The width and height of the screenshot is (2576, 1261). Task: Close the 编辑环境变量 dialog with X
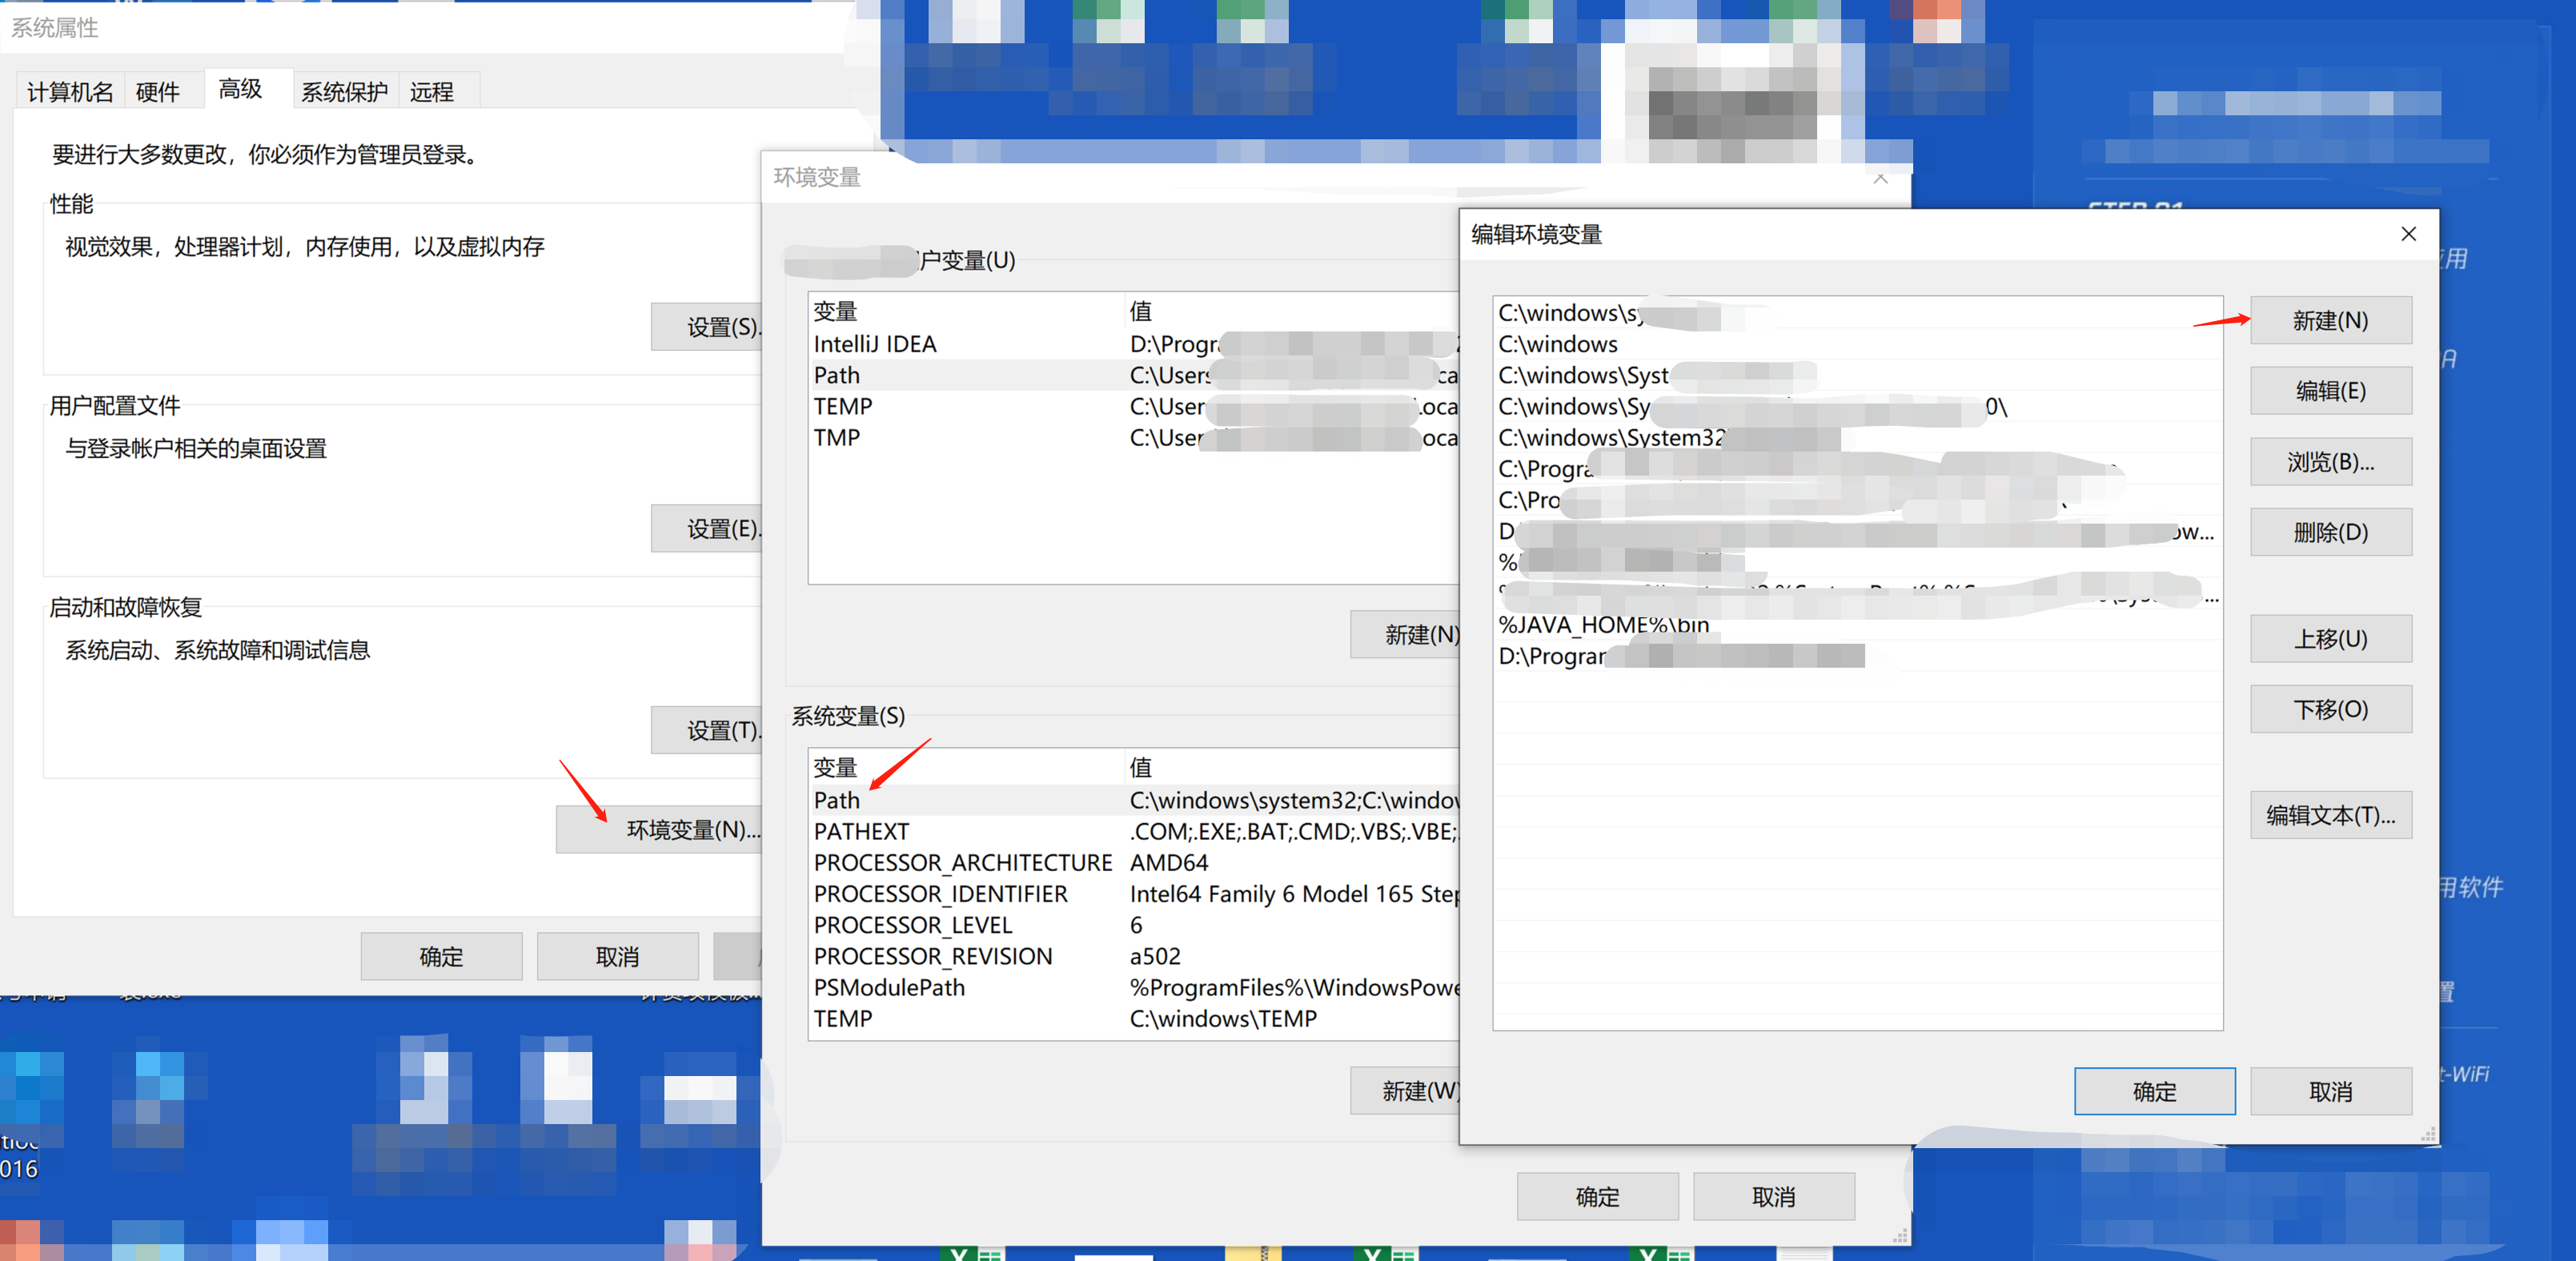2407,234
